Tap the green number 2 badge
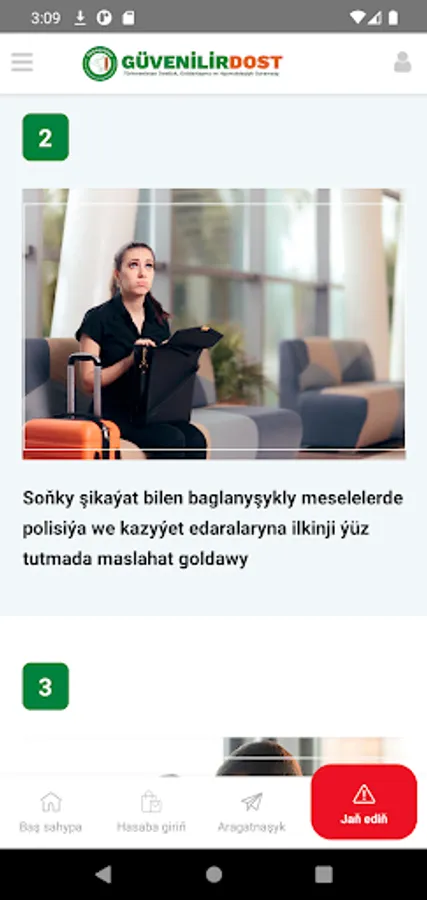The image size is (427, 900). pos(45,137)
